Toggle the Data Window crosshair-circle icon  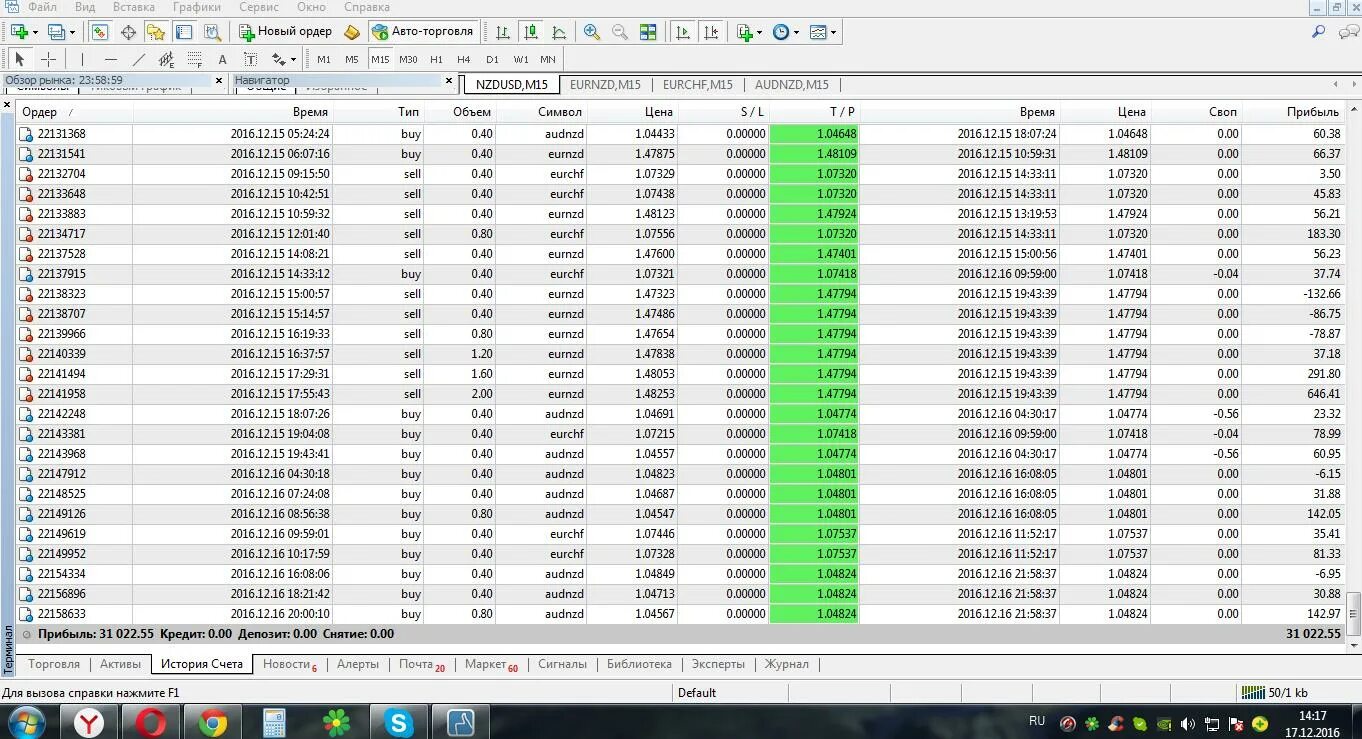pos(128,32)
